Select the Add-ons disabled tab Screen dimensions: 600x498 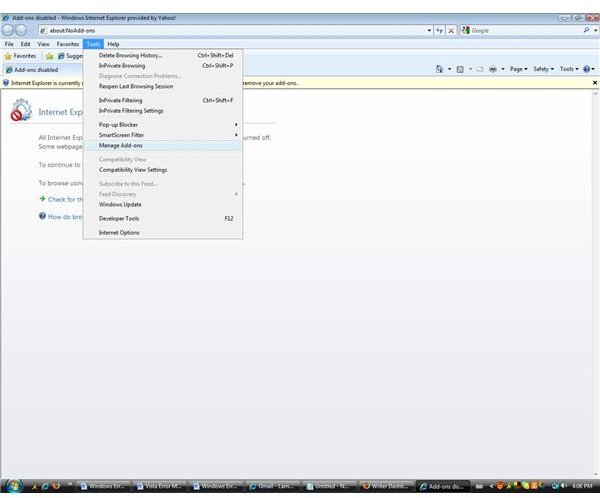pos(43,70)
